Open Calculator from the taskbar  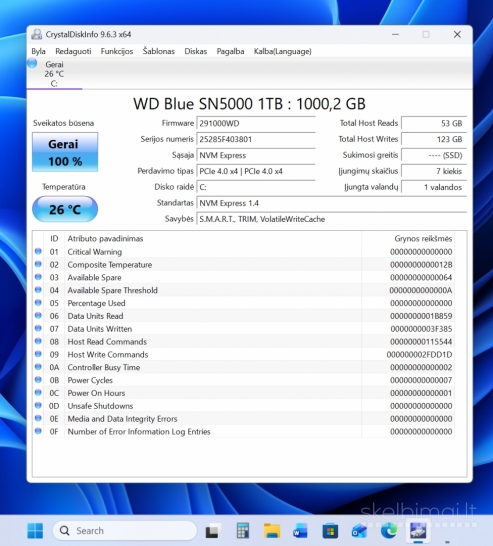(x=243, y=531)
